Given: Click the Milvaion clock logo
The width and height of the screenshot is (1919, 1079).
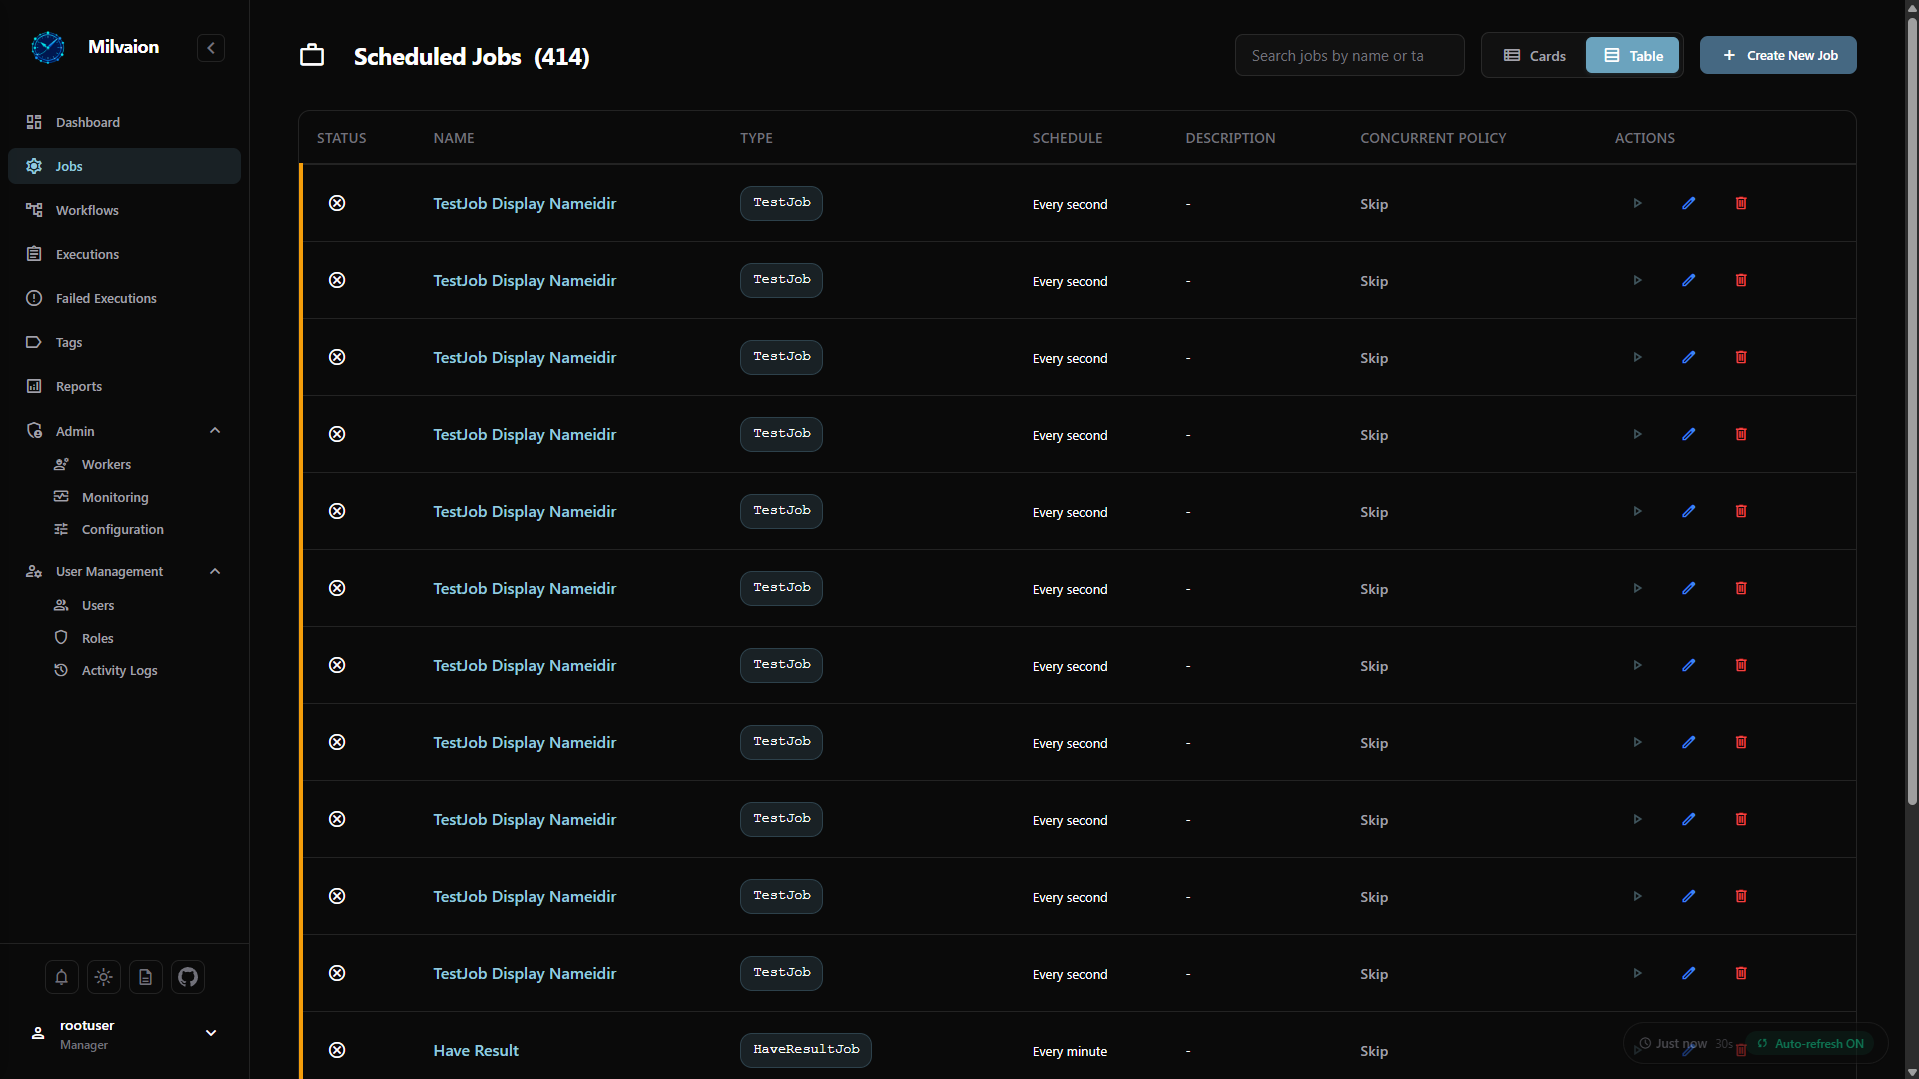Looking at the screenshot, I should [47, 47].
